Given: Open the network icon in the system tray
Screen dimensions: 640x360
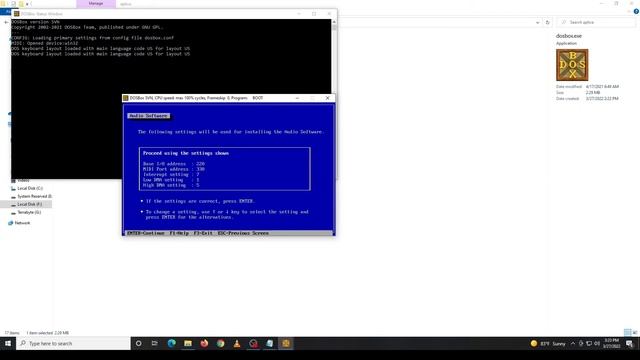Looking at the screenshot, I should 589,343.
